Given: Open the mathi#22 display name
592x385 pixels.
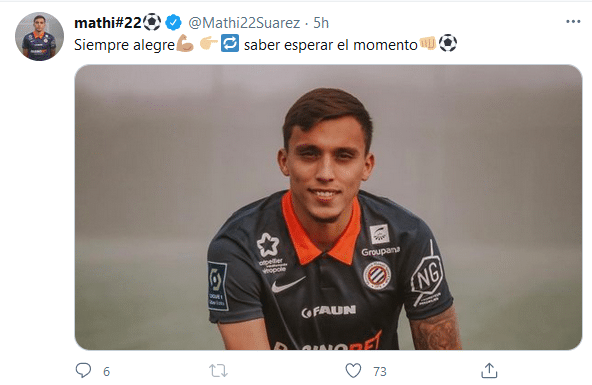Looking at the screenshot, I should (x=108, y=23).
